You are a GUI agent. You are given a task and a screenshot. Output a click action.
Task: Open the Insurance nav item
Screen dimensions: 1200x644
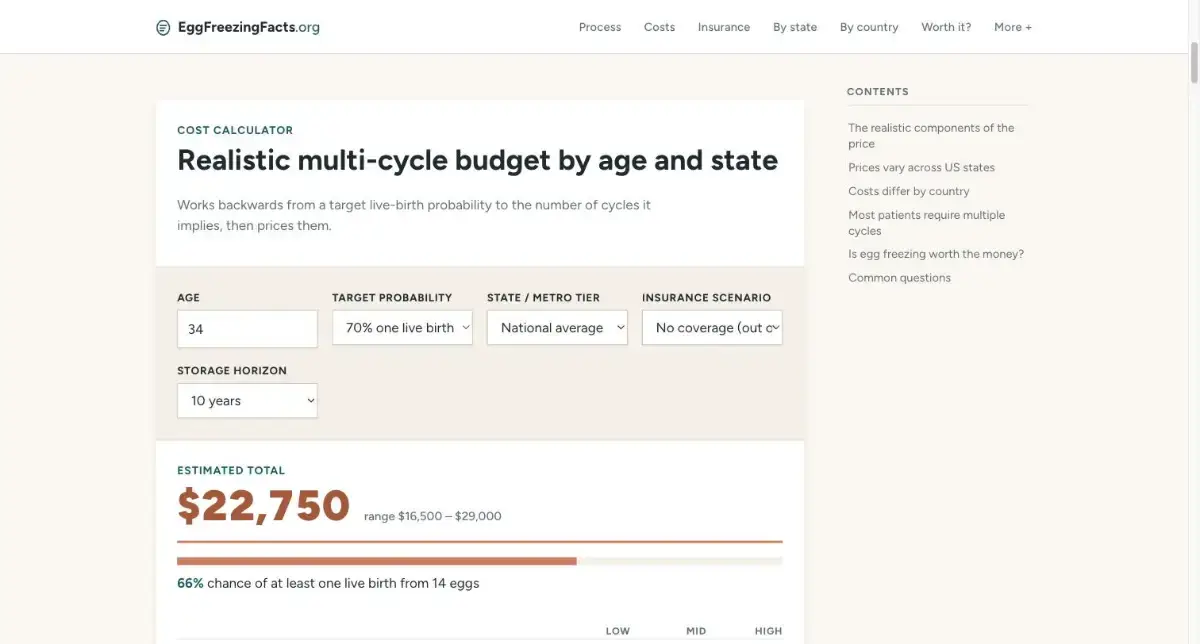pos(724,27)
